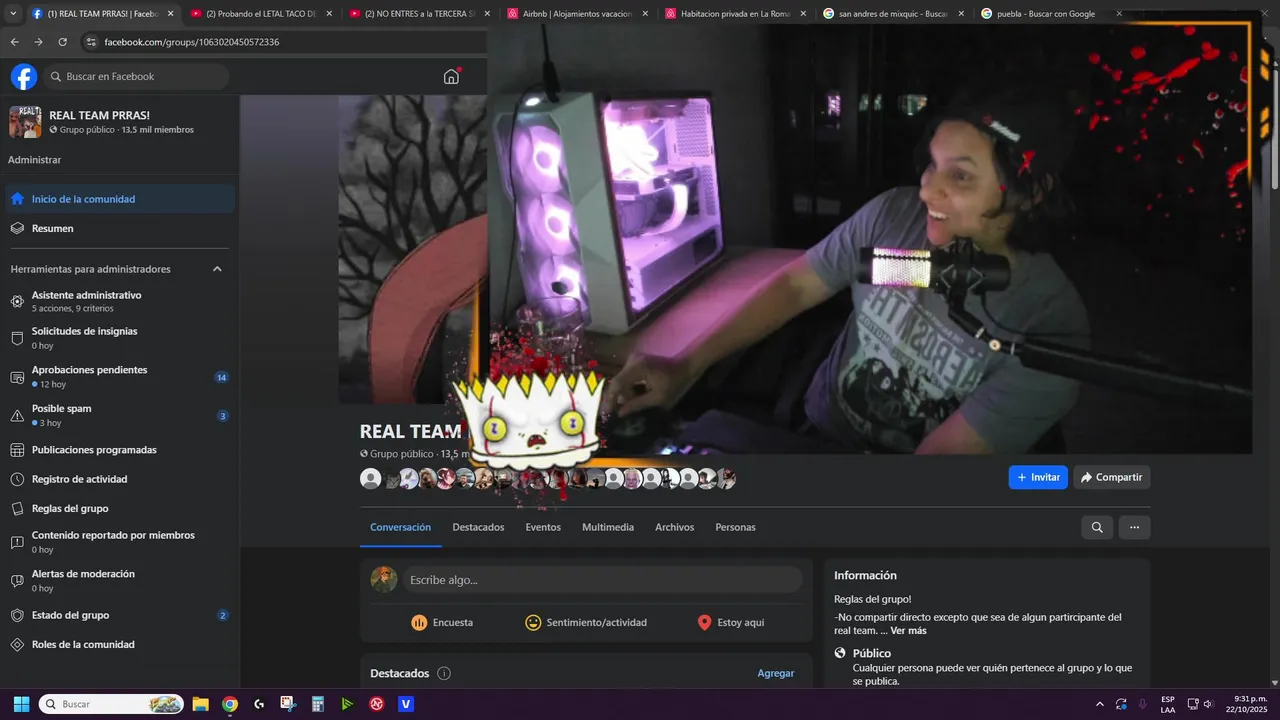Click the ESP LAA language indicator
This screenshot has width=1280, height=720.
[x=1168, y=704]
